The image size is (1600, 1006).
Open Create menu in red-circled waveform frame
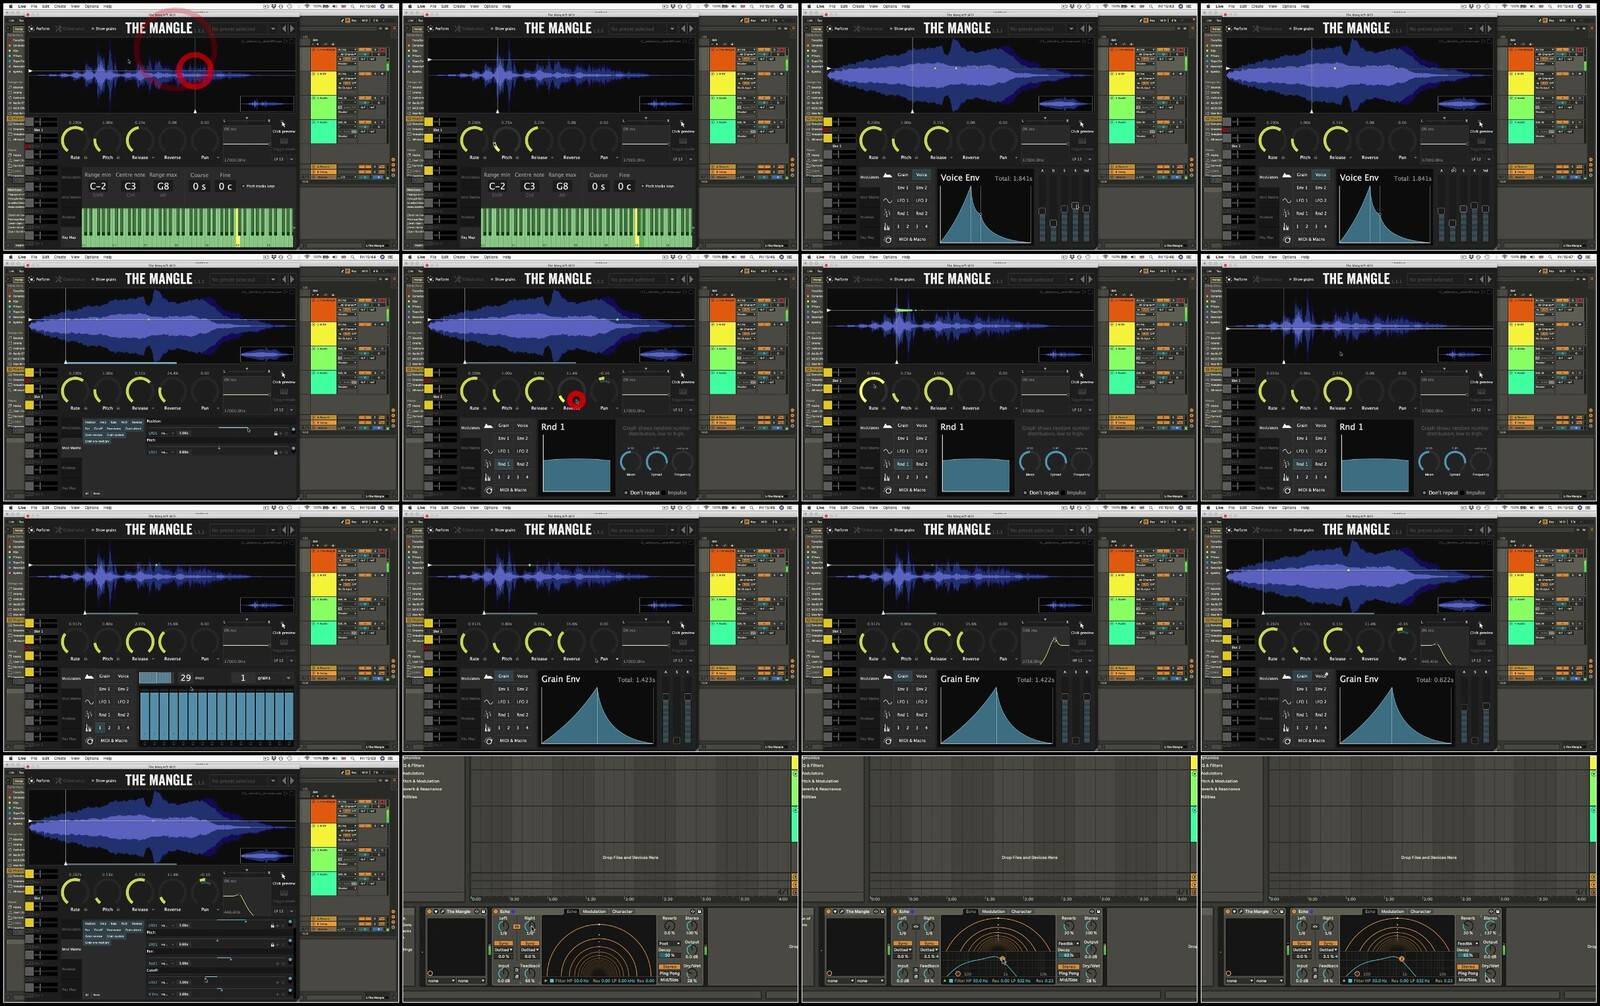click(x=60, y=6)
